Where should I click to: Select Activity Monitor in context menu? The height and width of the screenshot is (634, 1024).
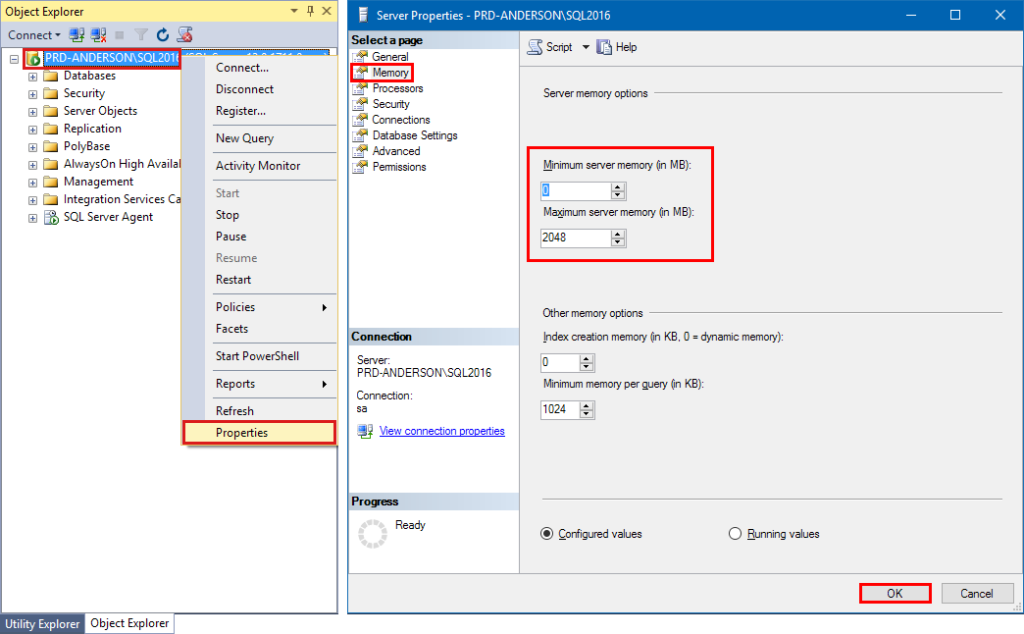pos(258,166)
